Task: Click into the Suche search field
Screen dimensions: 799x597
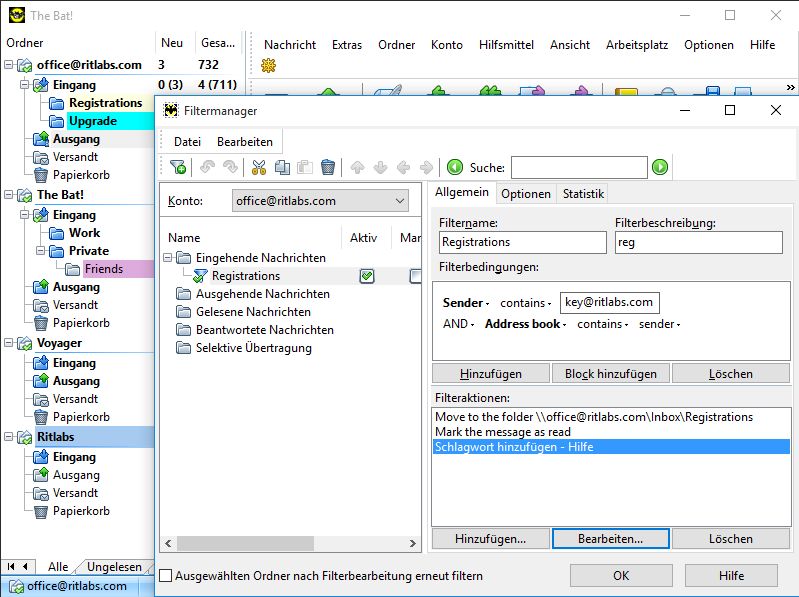Action: click(579, 168)
